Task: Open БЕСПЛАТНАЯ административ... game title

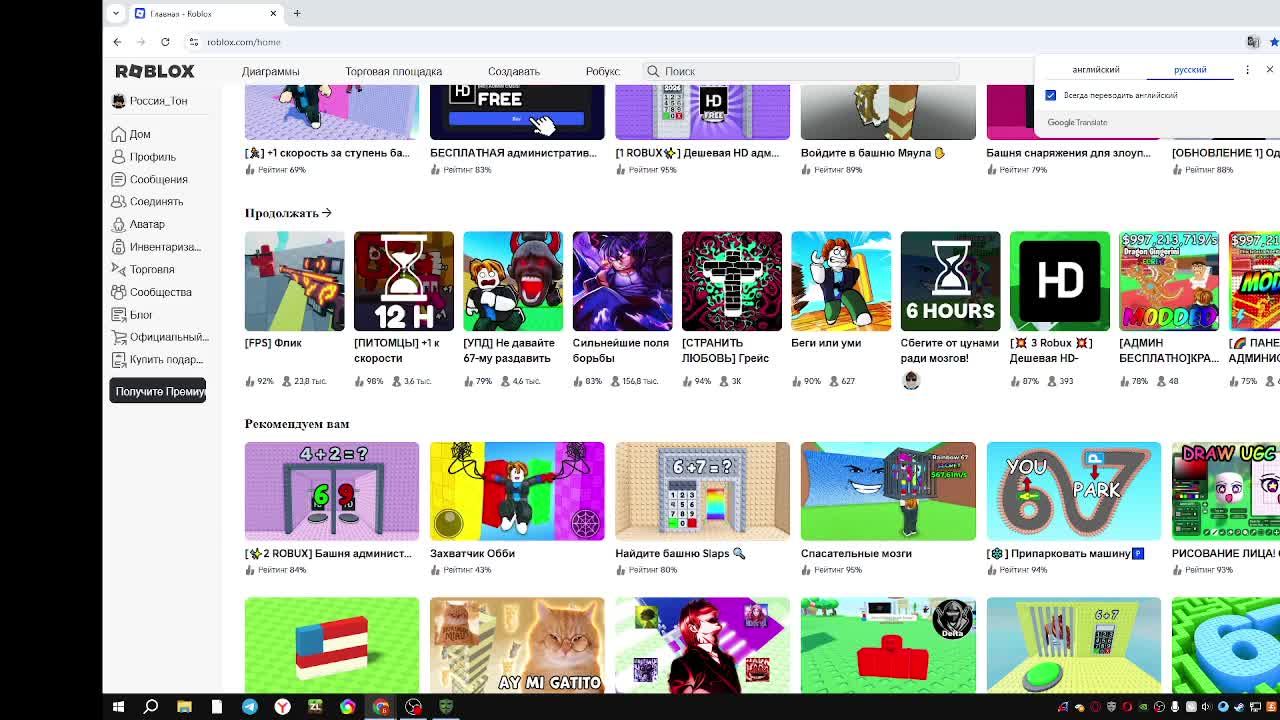Action: click(x=513, y=153)
